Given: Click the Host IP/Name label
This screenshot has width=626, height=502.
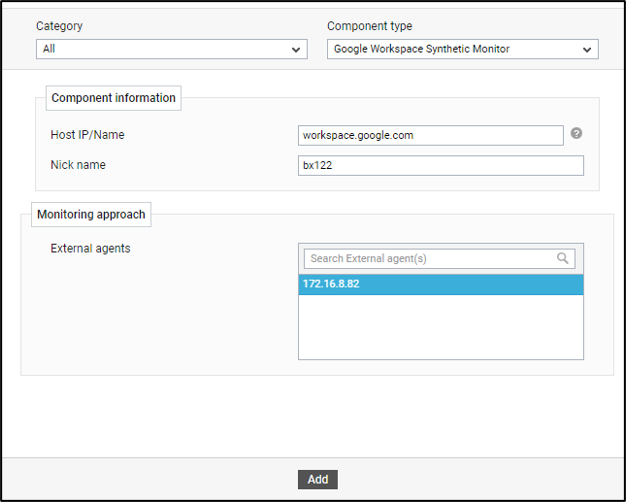Looking at the screenshot, I should [87, 135].
